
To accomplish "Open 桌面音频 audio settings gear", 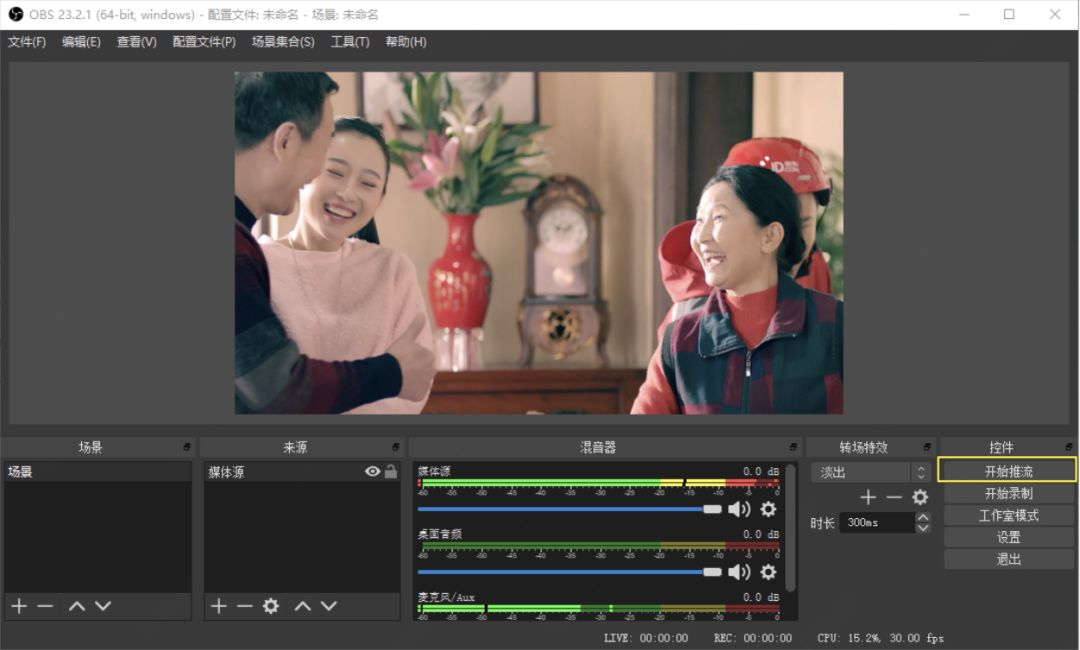I will [x=768, y=572].
